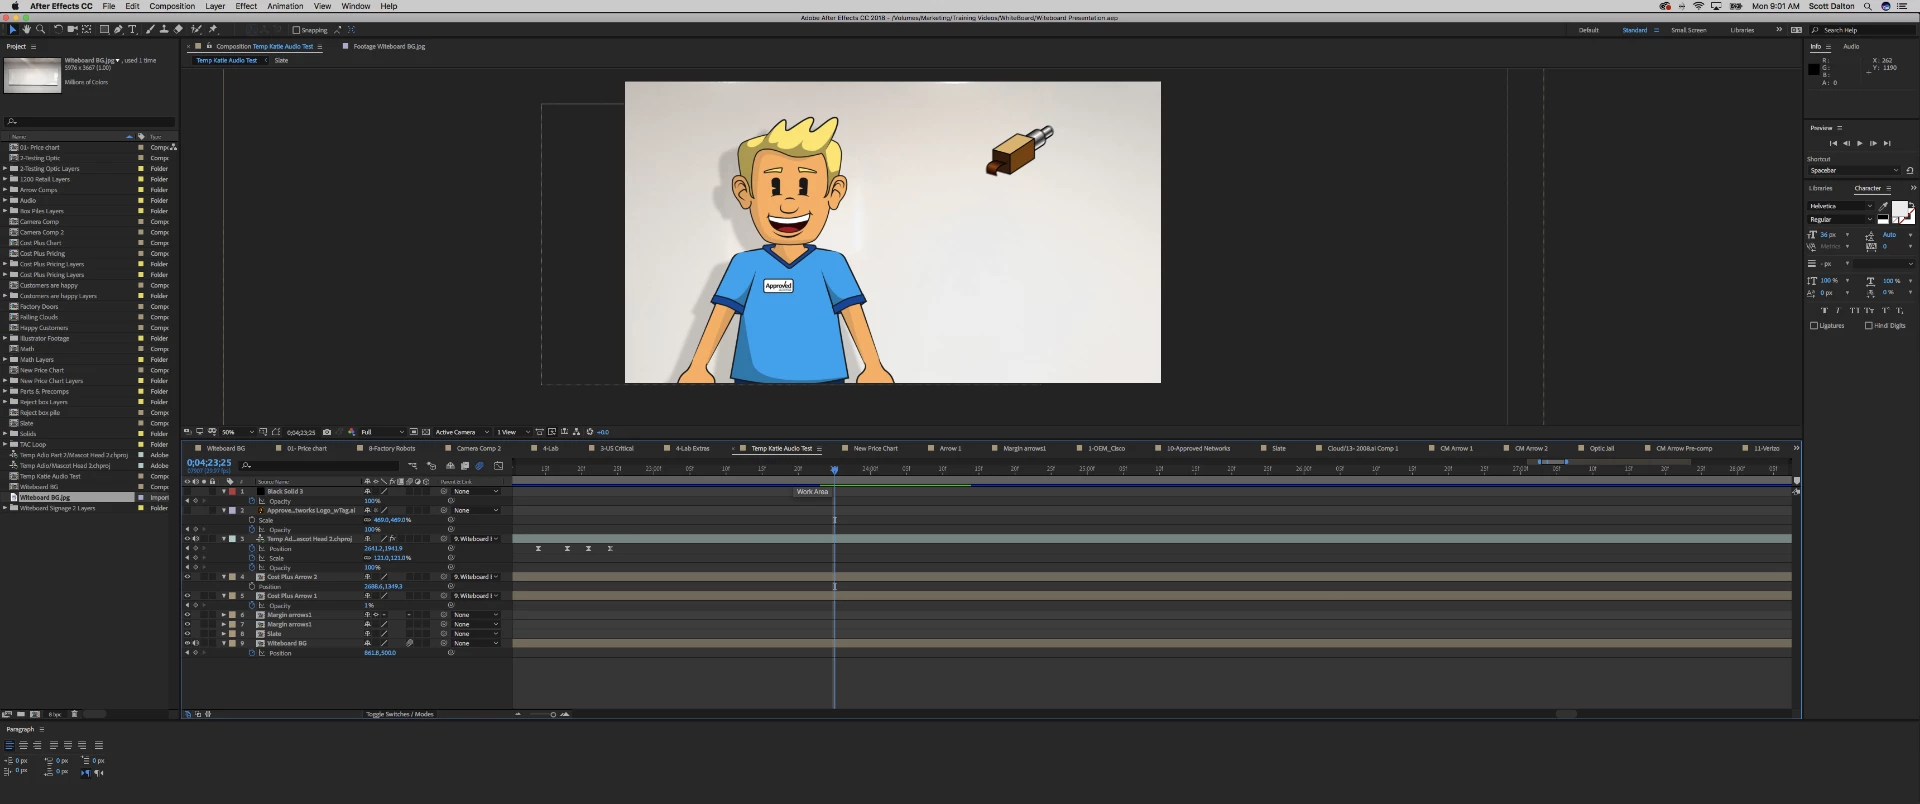Switch to the Libraries panel tab
The width and height of the screenshot is (1920, 804).
tap(1820, 188)
